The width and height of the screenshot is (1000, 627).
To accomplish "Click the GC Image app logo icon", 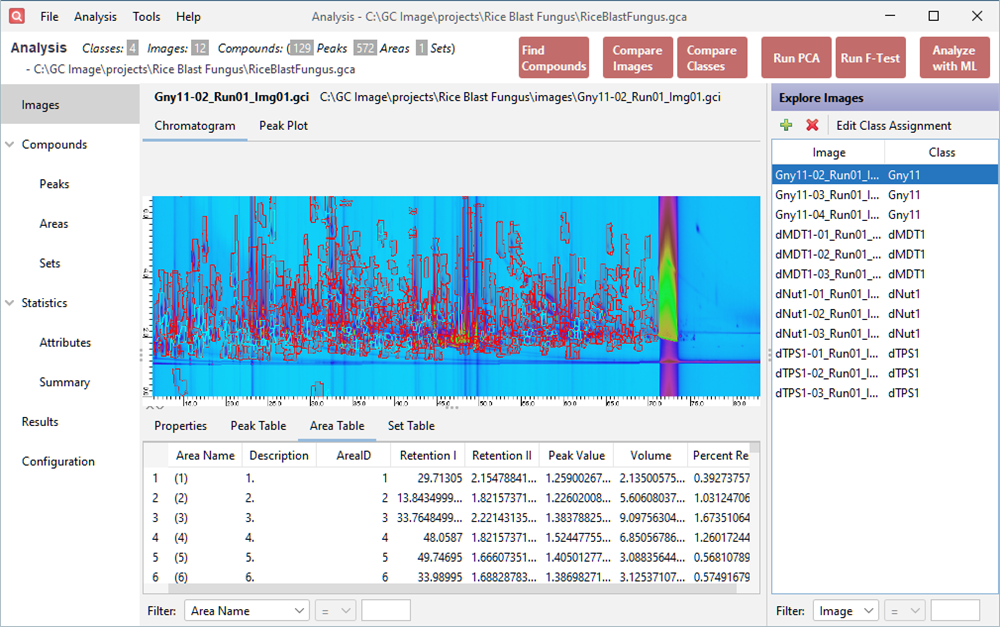I will tap(18, 16).
